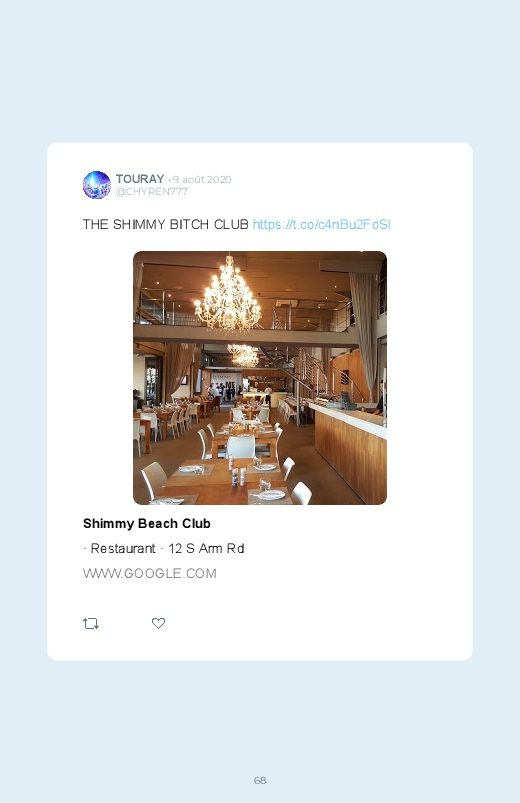Screen dimensions: 520x803
Task: Click the 12 S Arm Rd address
Action: click(206, 548)
